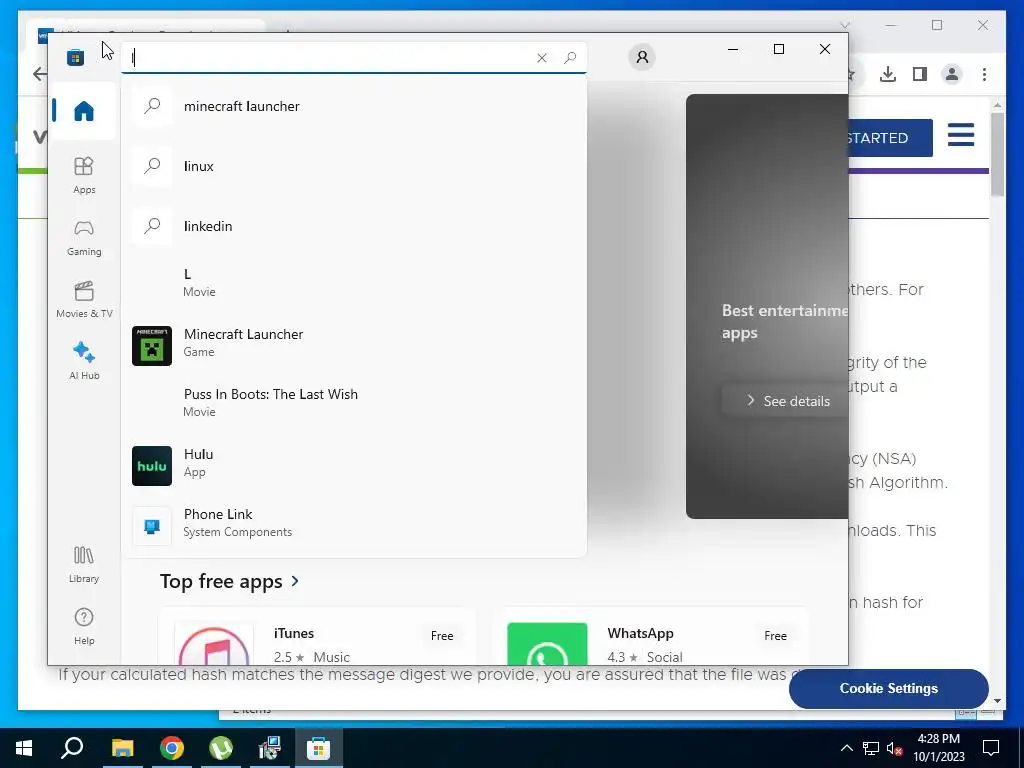Open the Gaming section in sidebar
1024x768 pixels.
(x=84, y=237)
